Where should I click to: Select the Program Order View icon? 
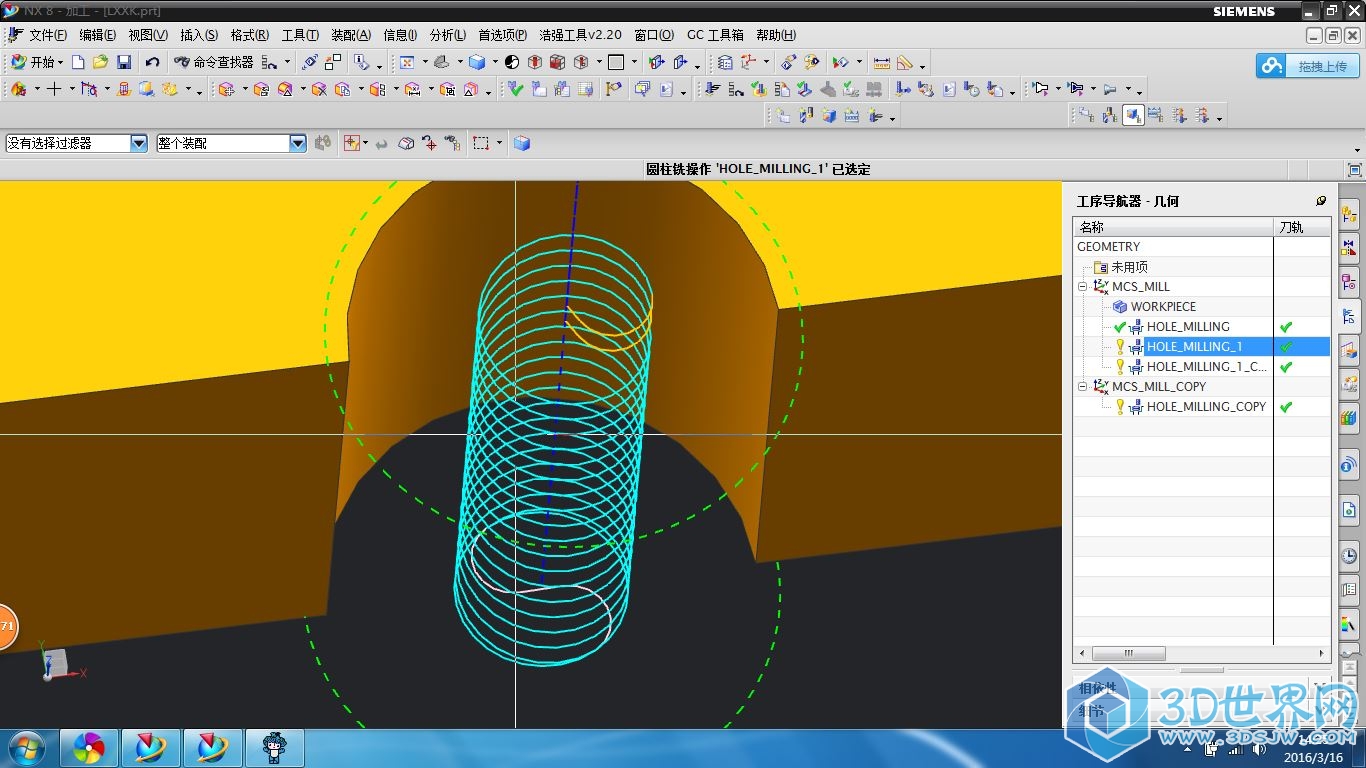1087,115
